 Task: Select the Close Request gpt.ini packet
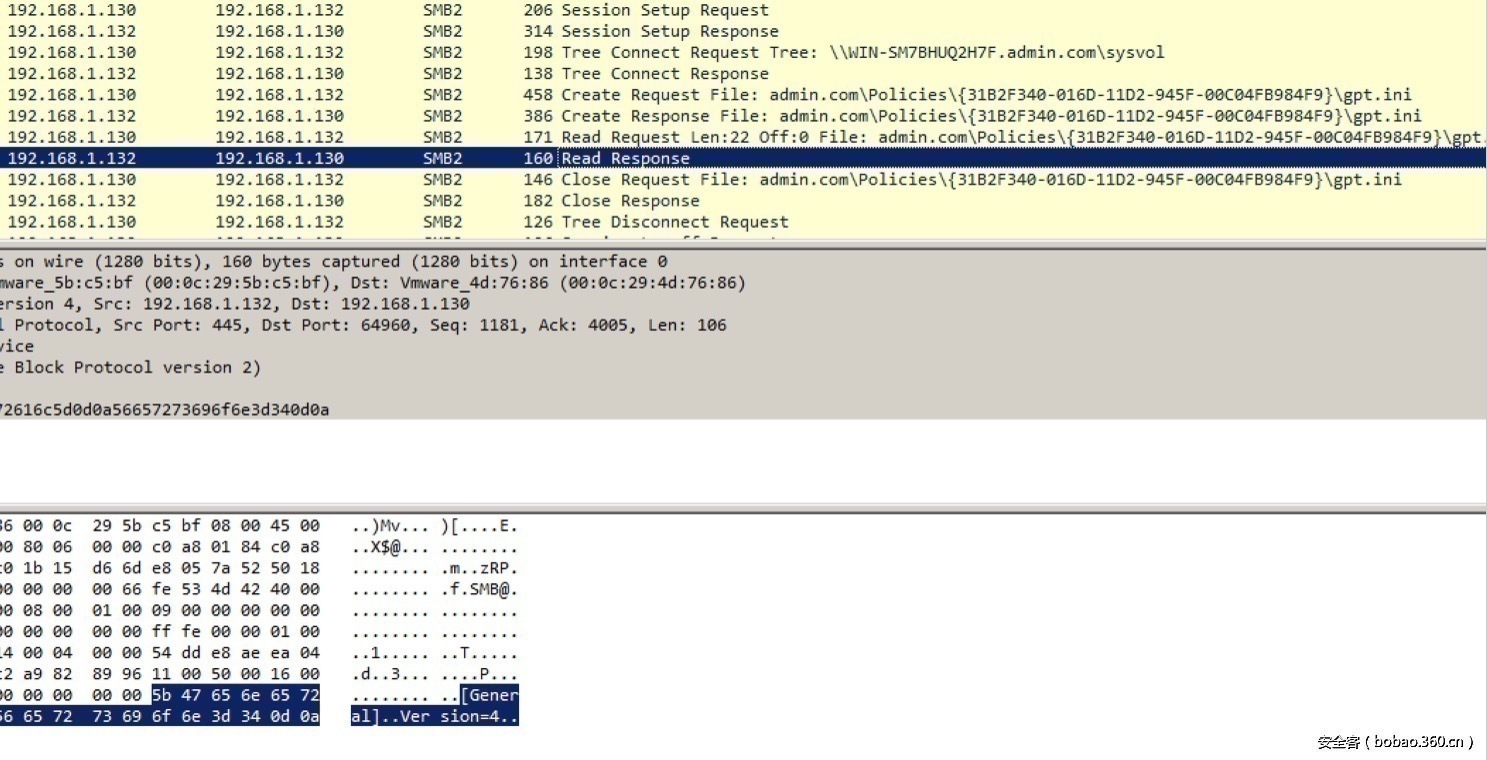980,179
